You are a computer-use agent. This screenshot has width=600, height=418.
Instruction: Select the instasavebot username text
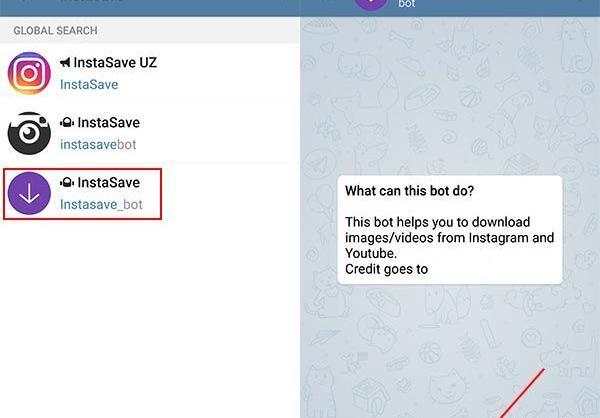pos(98,144)
